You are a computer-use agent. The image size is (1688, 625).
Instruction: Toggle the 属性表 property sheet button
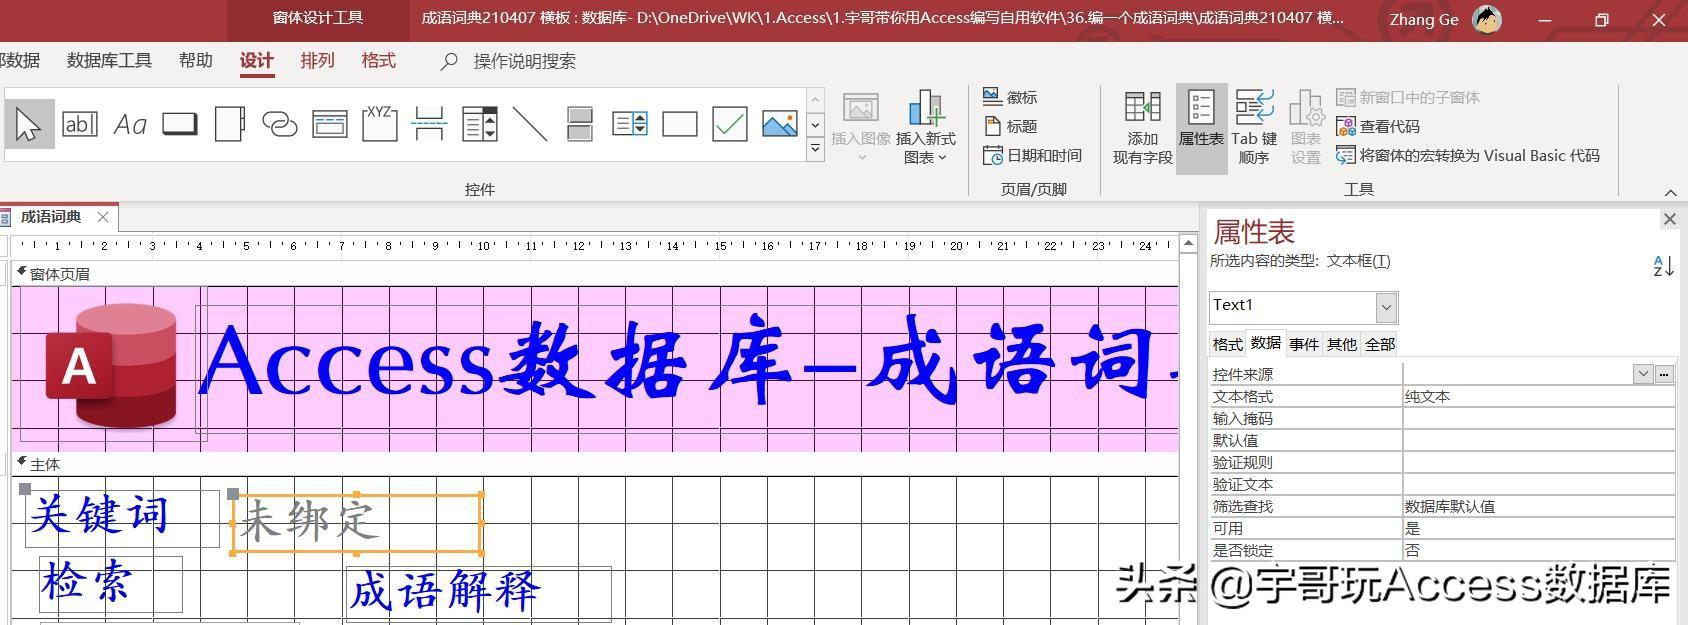1201,128
